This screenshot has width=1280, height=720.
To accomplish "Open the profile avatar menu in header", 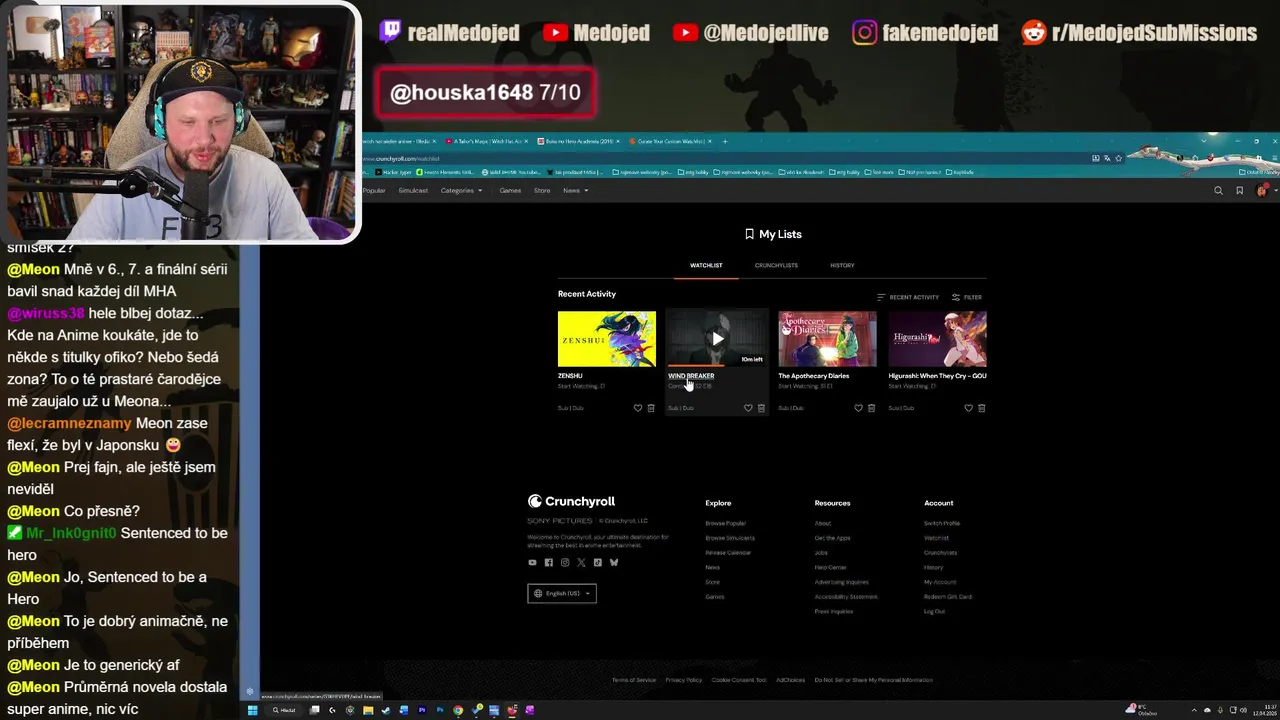I will point(1262,190).
